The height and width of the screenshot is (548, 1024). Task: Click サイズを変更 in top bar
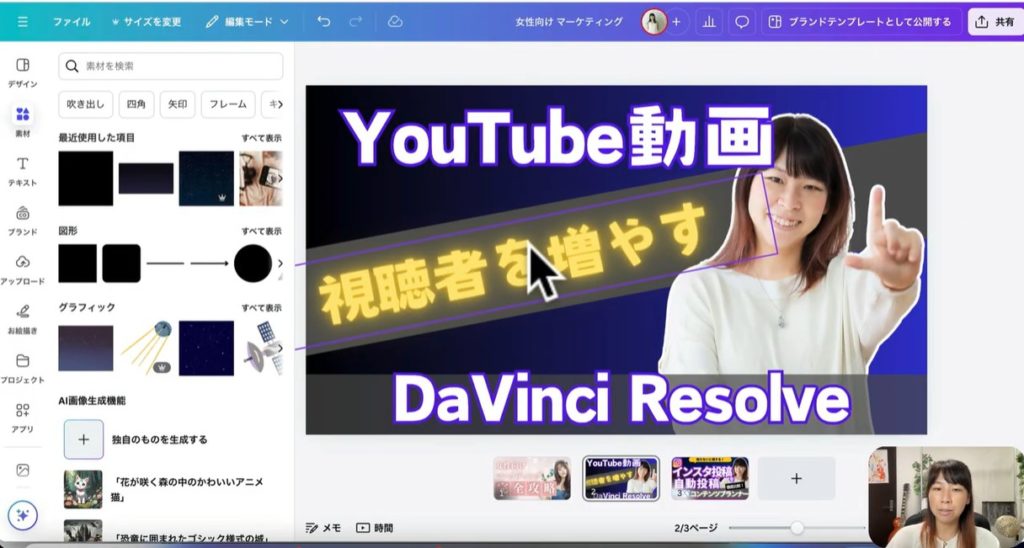tap(146, 21)
